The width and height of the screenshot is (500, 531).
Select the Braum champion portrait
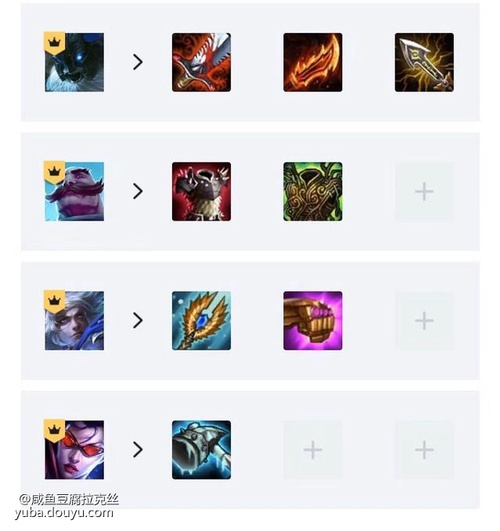(74, 192)
